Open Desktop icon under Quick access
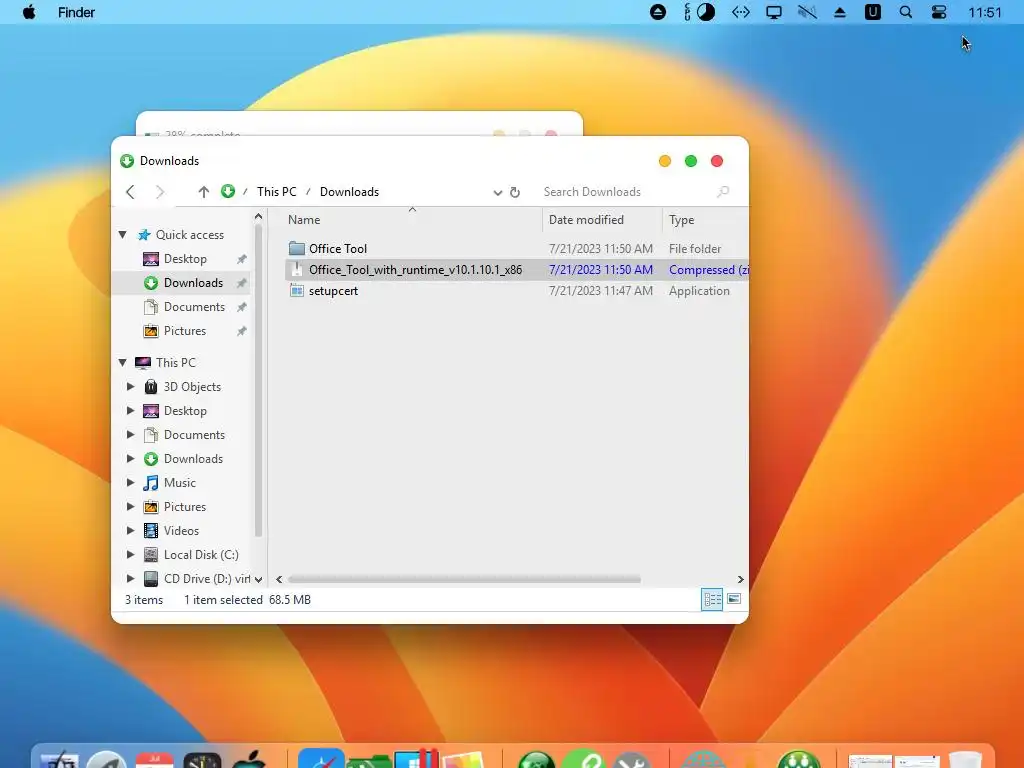 [151, 259]
